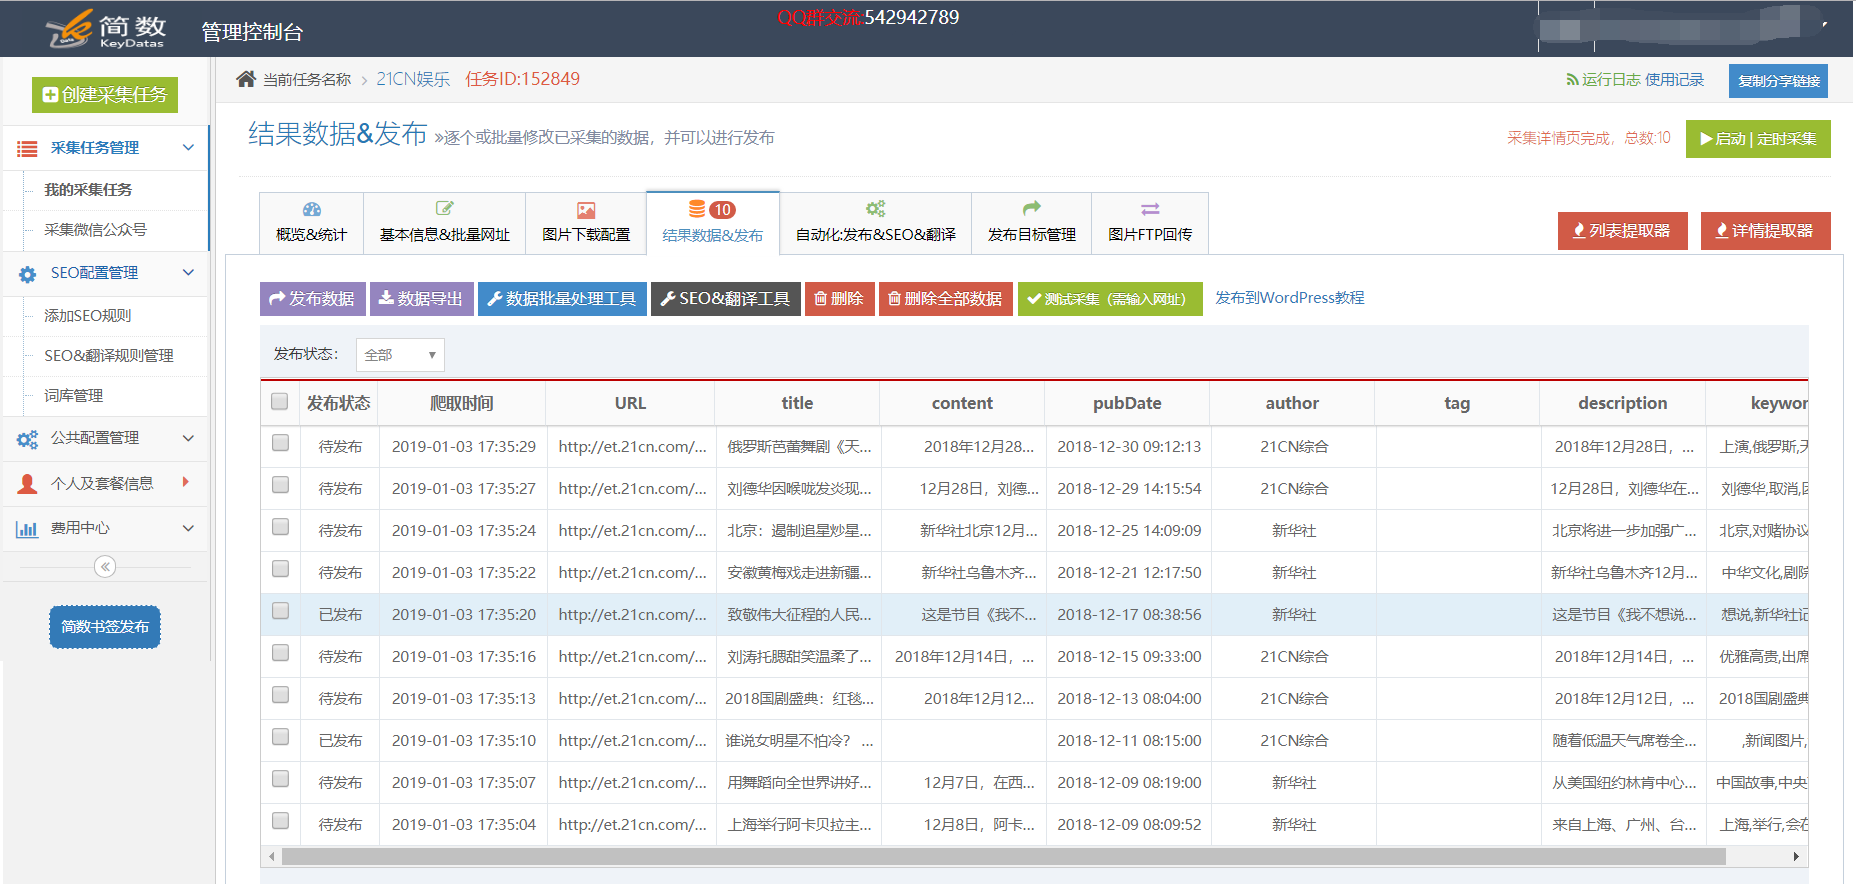Click the edit icon on 基本信息&批量网址 tab
Image resolution: width=1856 pixels, height=884 pixels.
(x=445, y=208)
